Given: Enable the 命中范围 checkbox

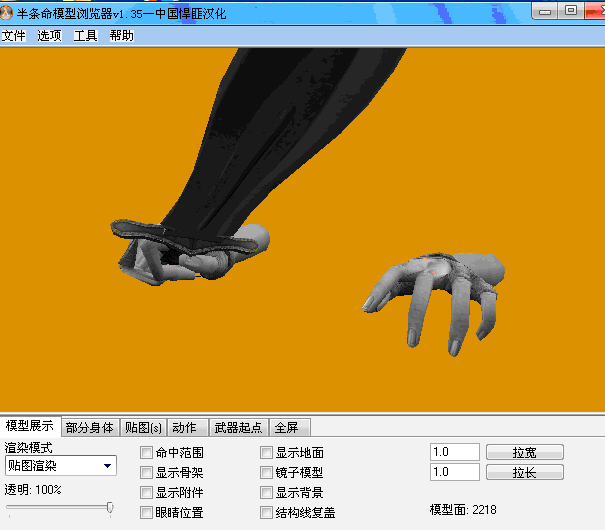Looking at the screenshot, I should (x=147, y=453).
